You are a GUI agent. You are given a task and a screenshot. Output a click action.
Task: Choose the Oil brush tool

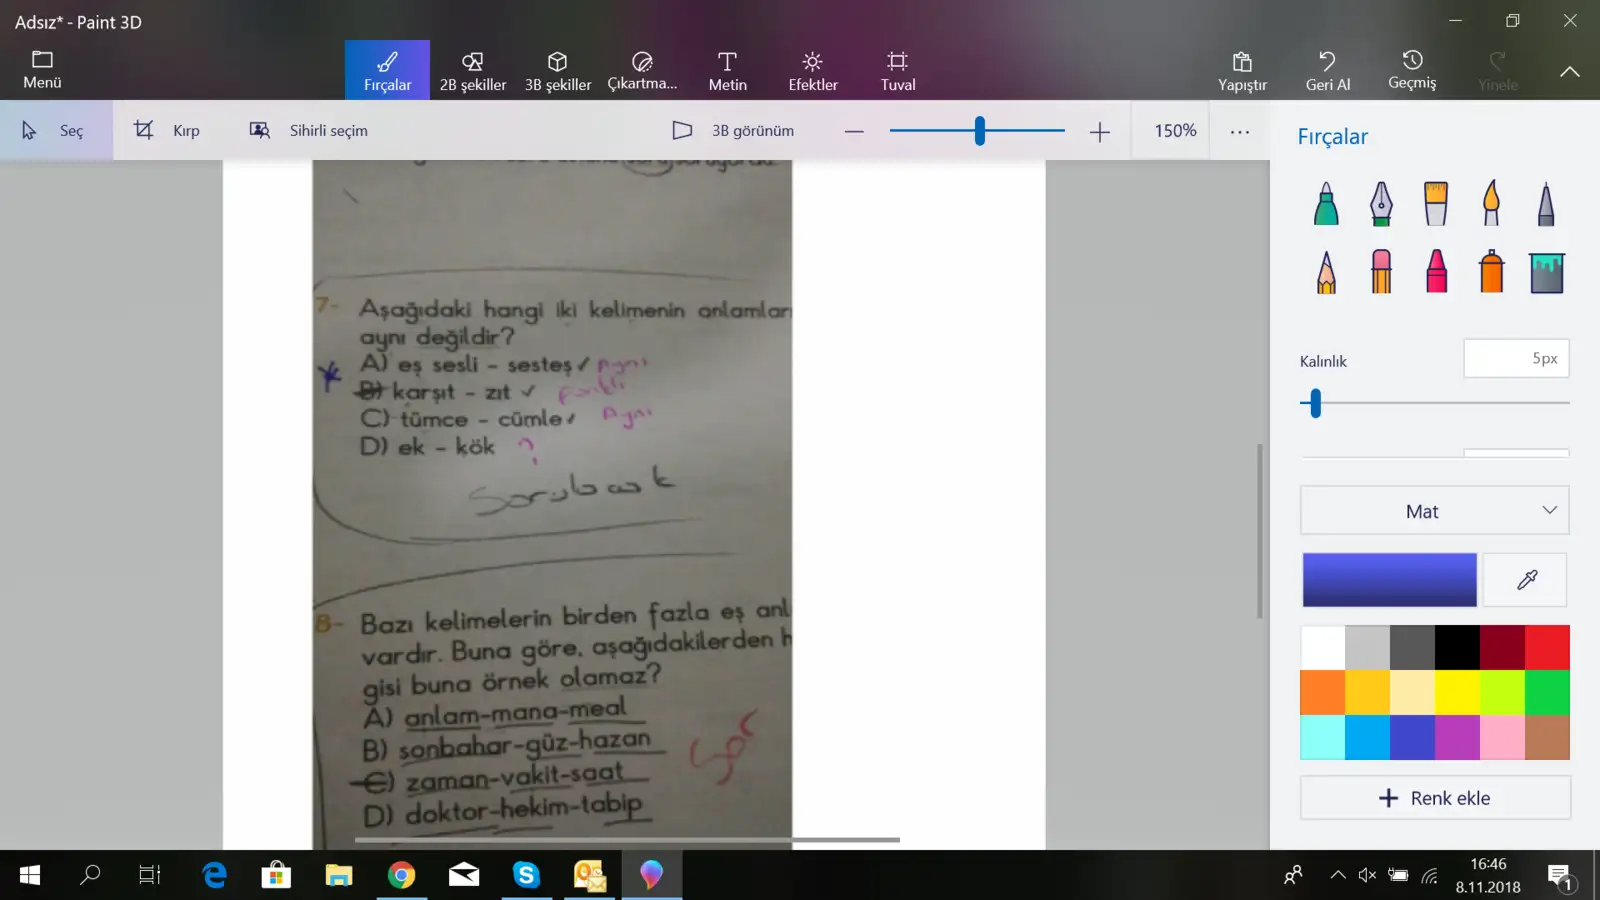[1436, 204]
